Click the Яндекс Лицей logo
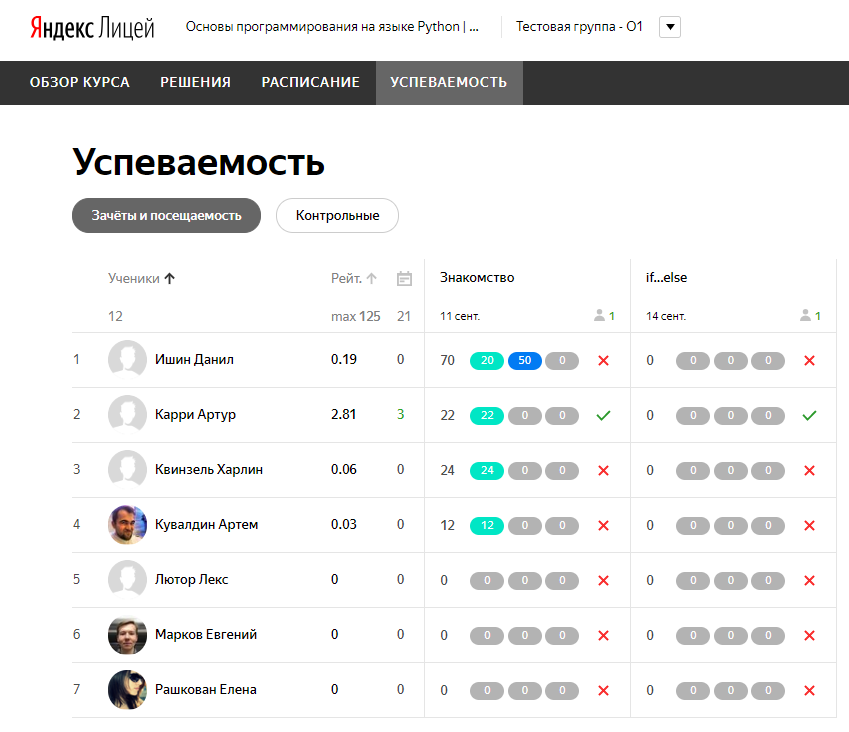Image resolution: width=849 pixels, height=732 pixels. pyautogui.click(x=92, y=27)
